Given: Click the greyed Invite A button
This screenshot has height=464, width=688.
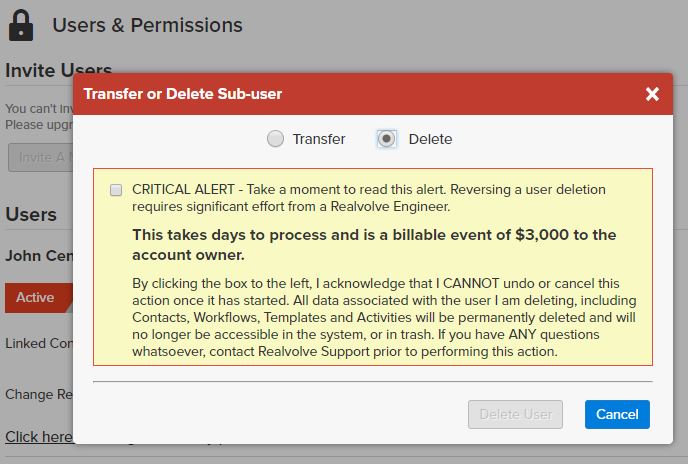Looking at the screenshot, I should pos(41,157).
